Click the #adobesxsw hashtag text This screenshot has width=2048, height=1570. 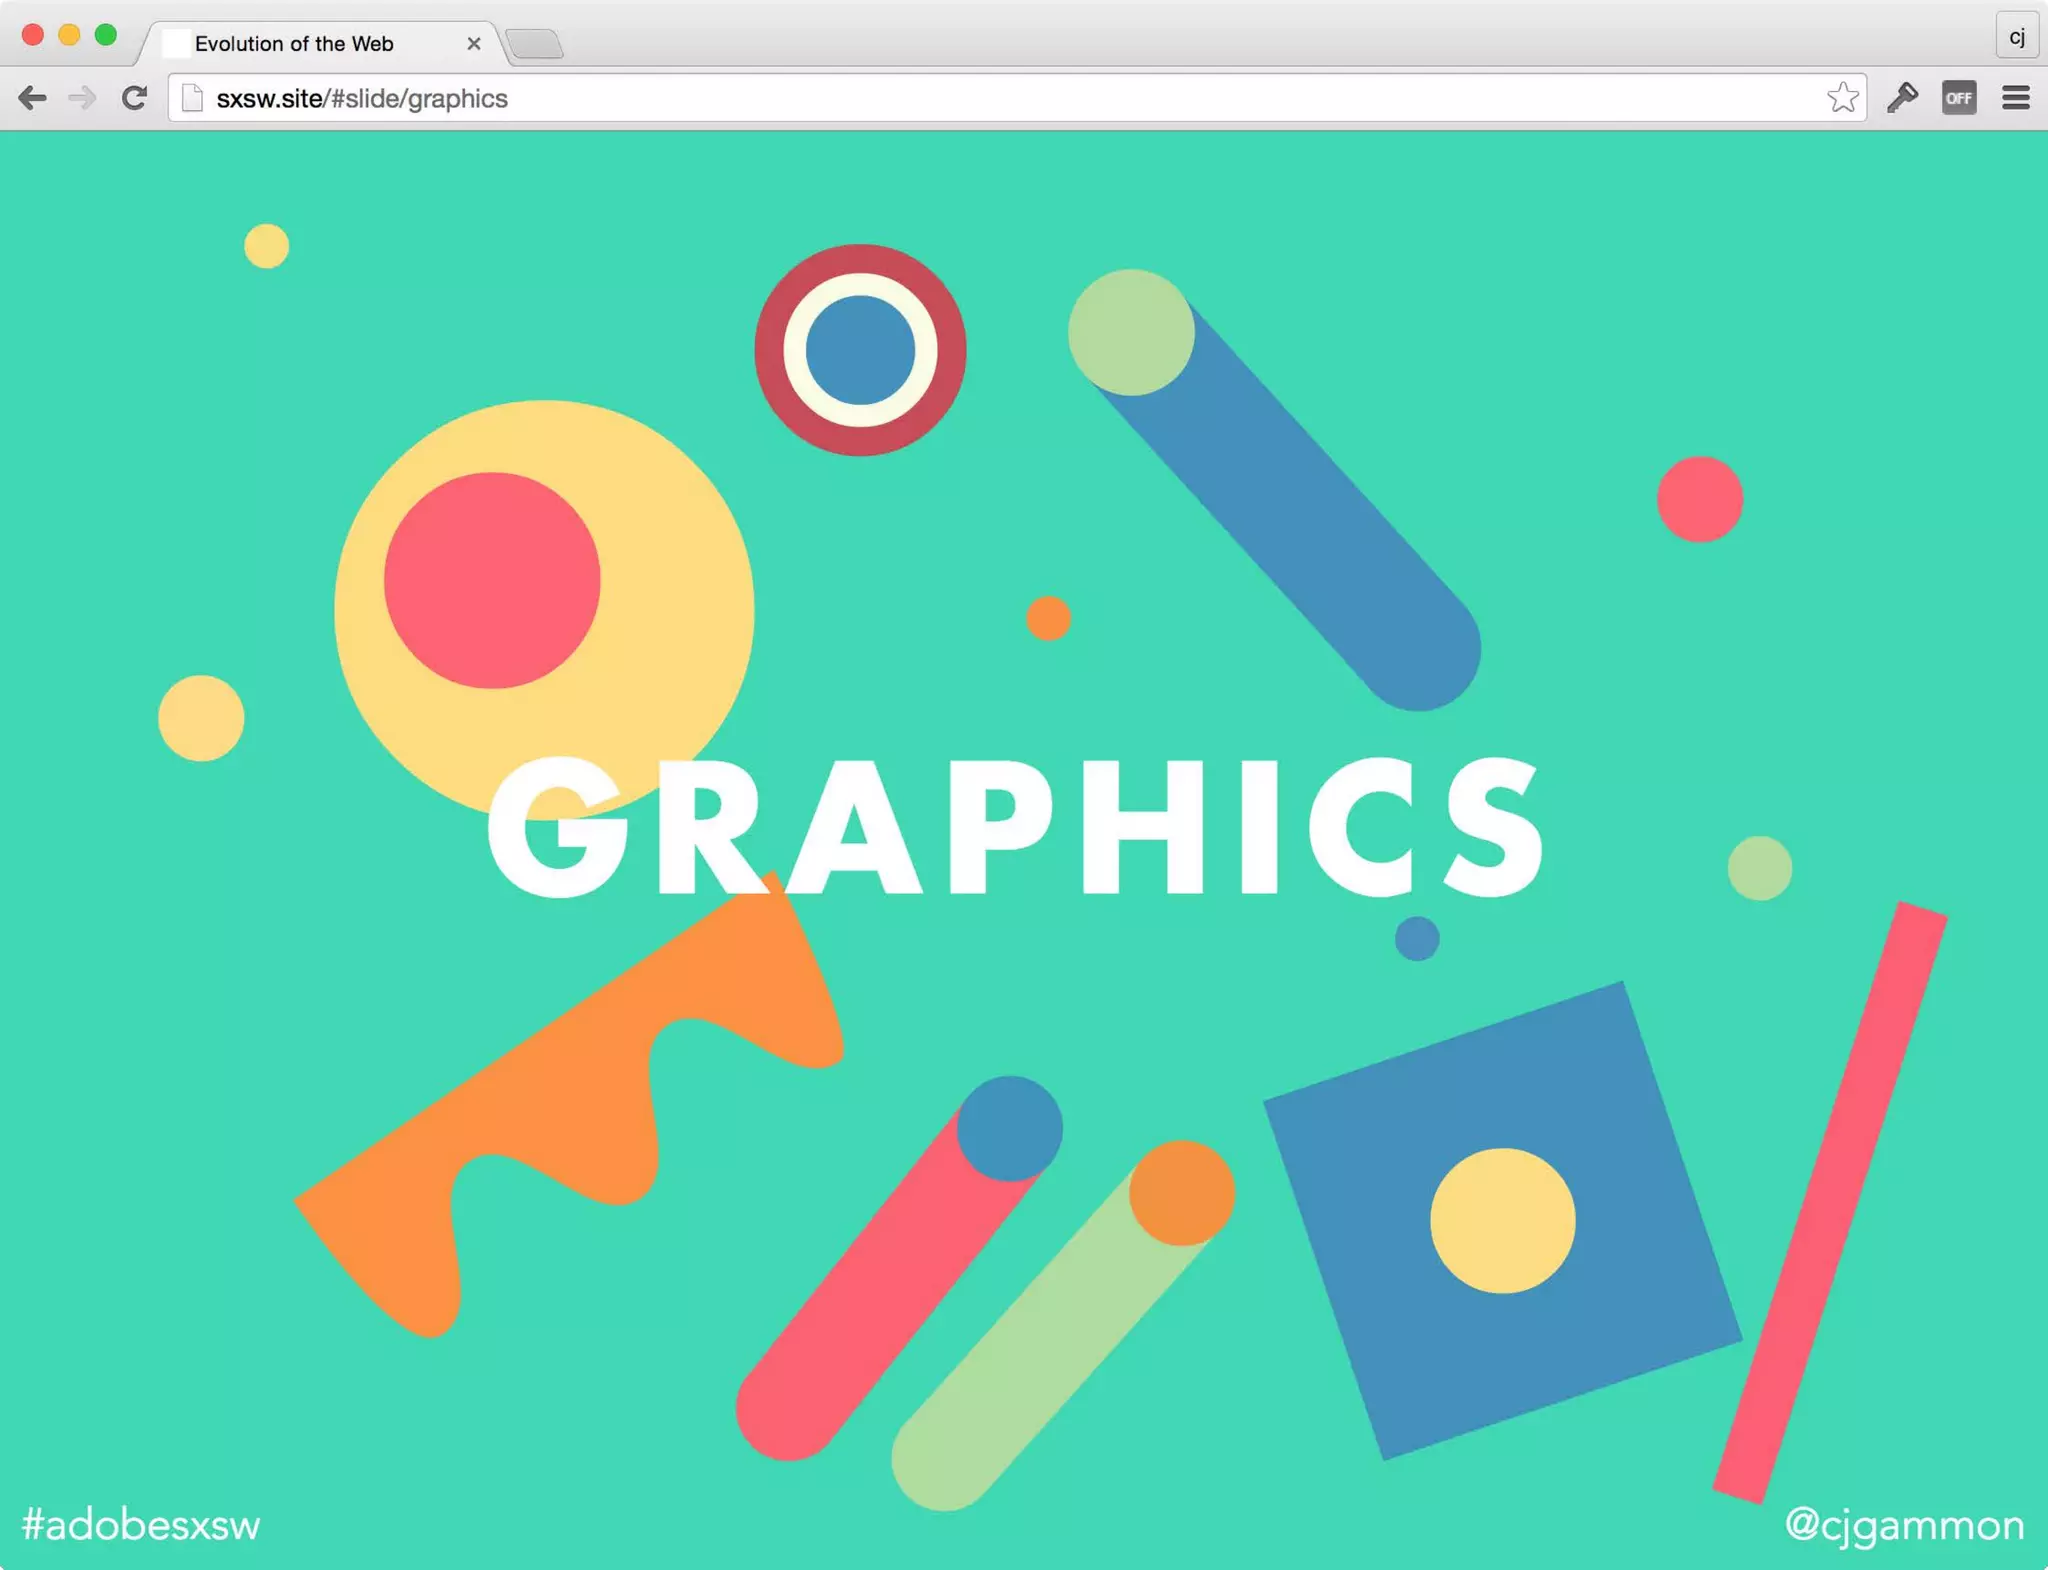[x=141, y=1525]
